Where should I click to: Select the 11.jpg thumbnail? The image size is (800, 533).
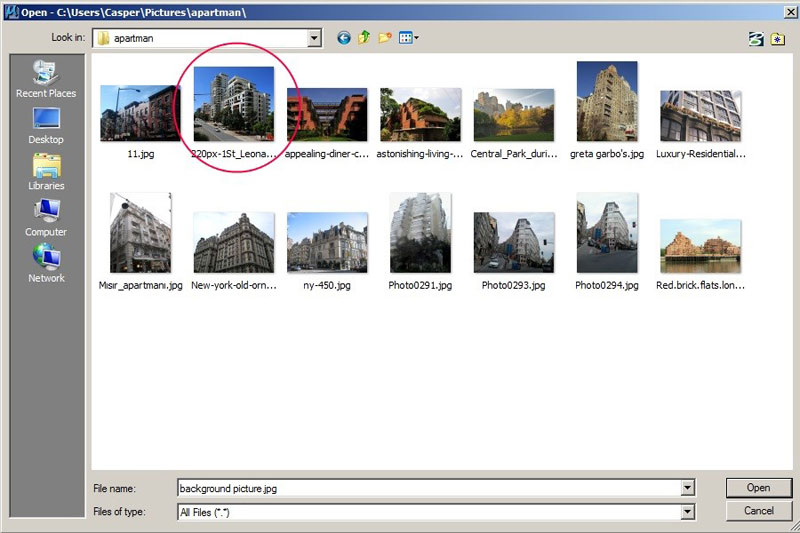click(x=140, y=114)
